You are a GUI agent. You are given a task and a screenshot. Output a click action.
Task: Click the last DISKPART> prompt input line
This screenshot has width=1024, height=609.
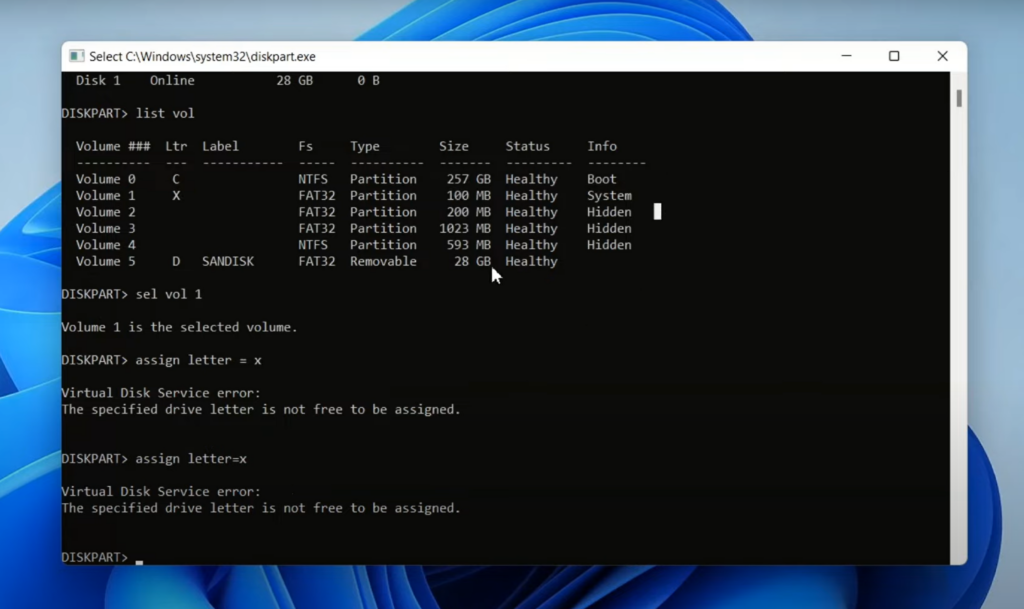click(103, 557)
